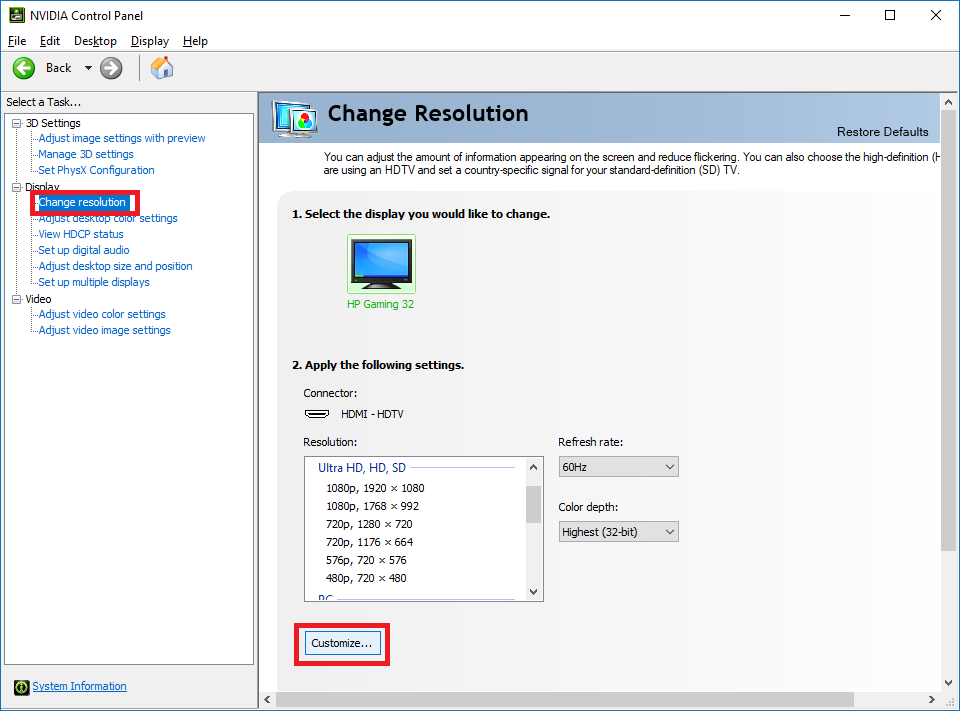
Task: Open the Refresh rate dropdown
Action: [x=618, y=467]
